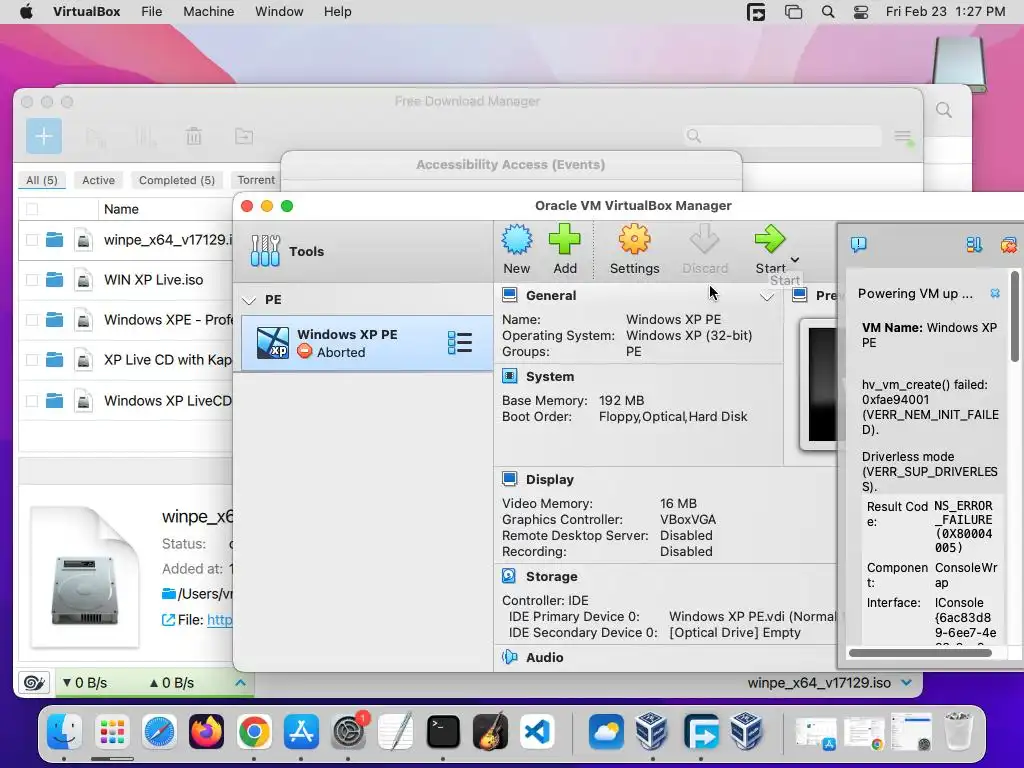The height and width of the screenshot is (768, 1024).
Task: Click the keep finished progresses icon
Action: click(974, 245)
